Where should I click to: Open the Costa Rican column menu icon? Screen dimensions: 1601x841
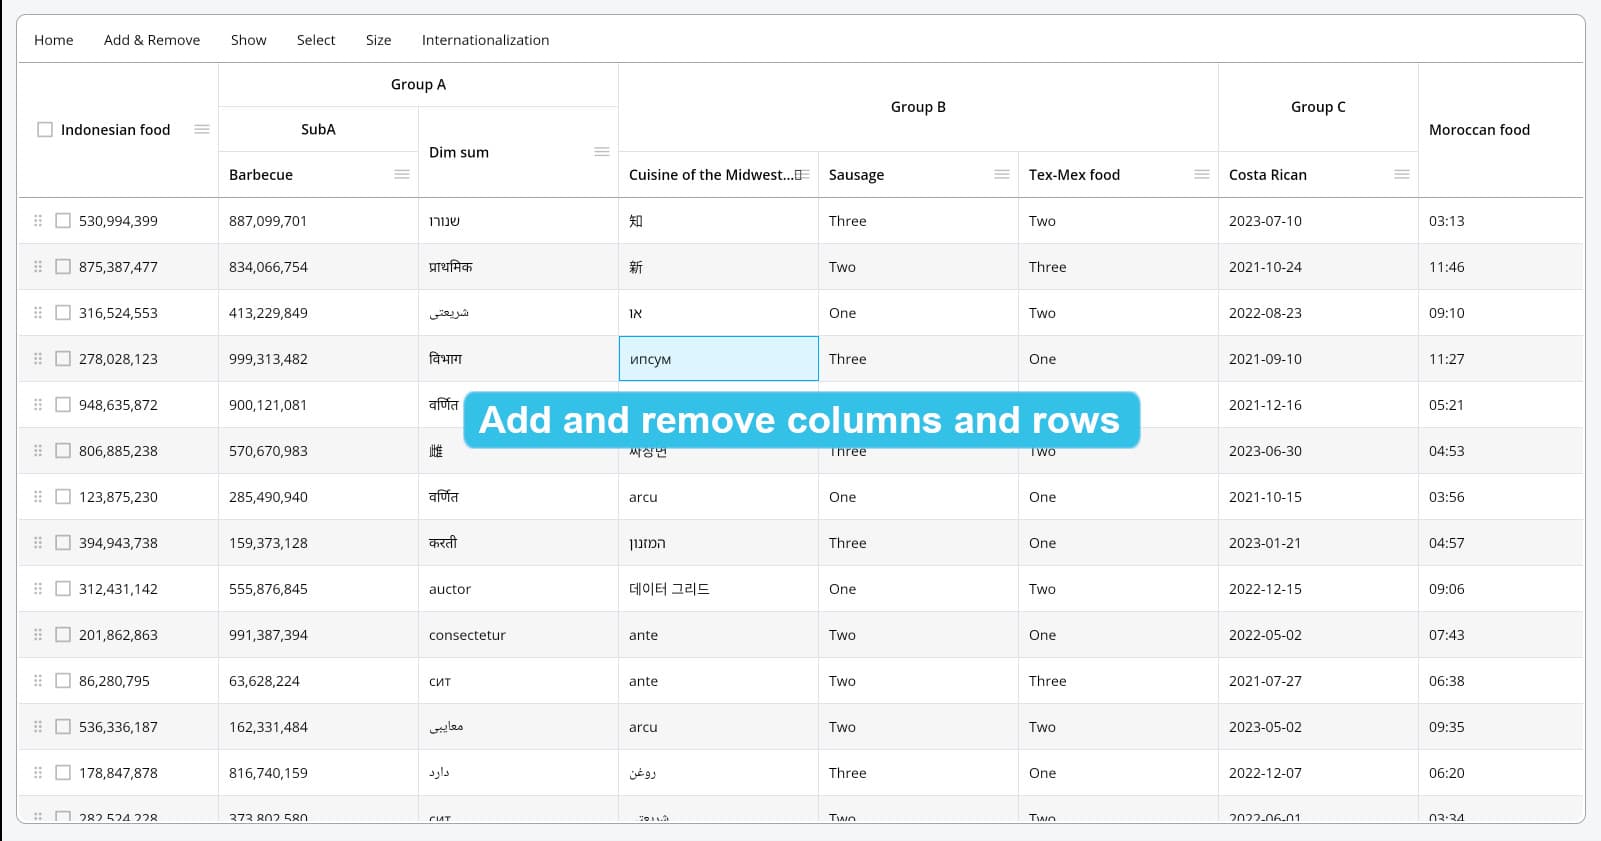click(x=1402, y=175)
